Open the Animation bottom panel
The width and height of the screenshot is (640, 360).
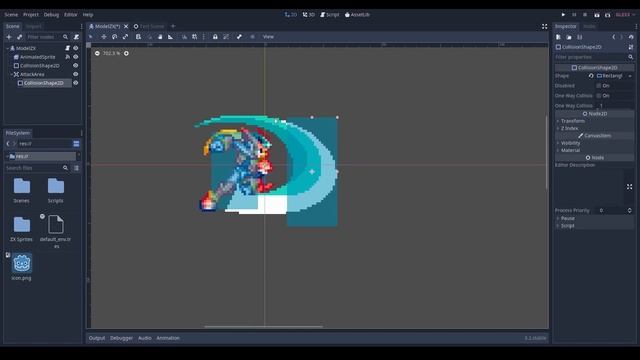[168, 338]
